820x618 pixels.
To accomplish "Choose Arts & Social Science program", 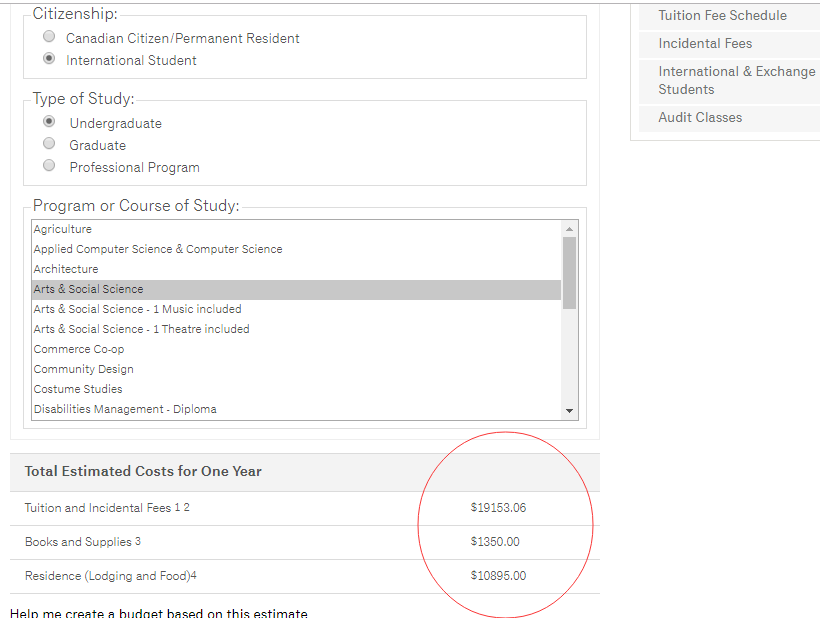I will (88, 289).
